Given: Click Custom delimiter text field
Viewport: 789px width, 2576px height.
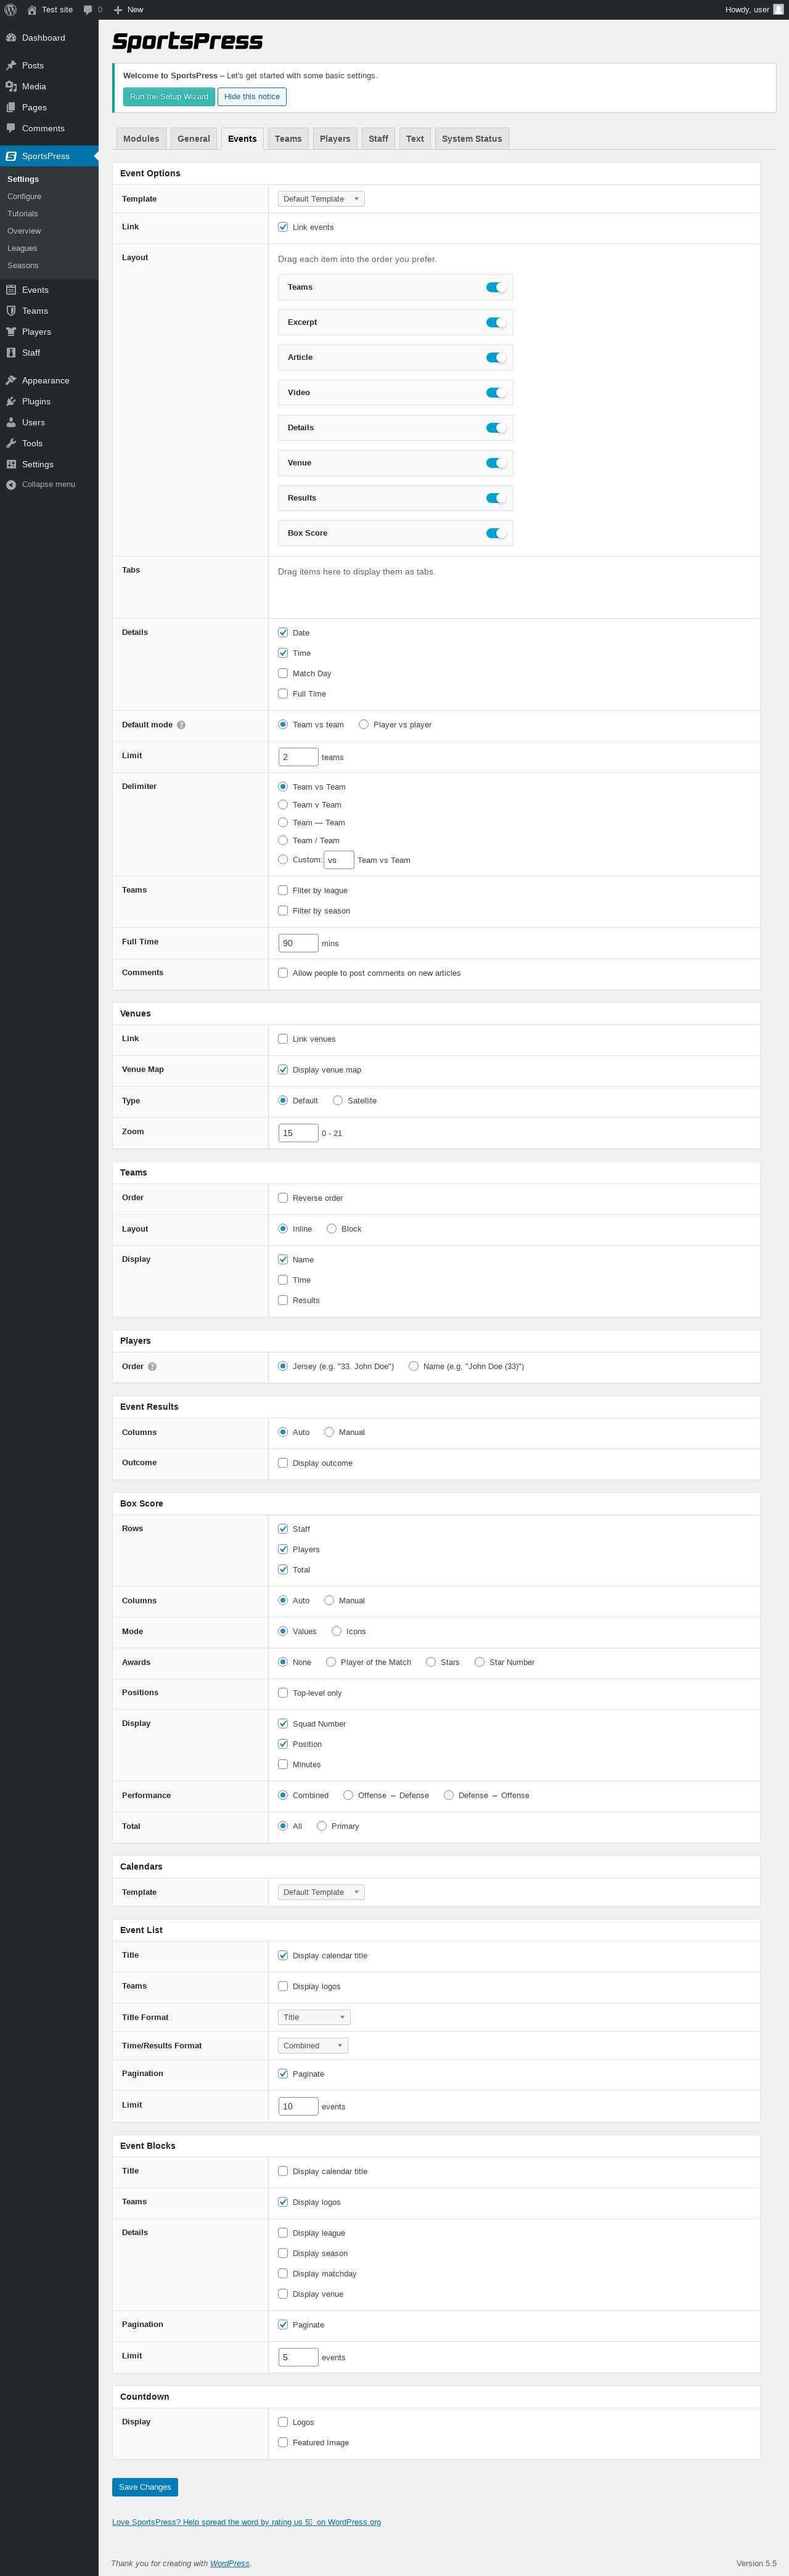Looking at the screenshot, I should (339, 860).
